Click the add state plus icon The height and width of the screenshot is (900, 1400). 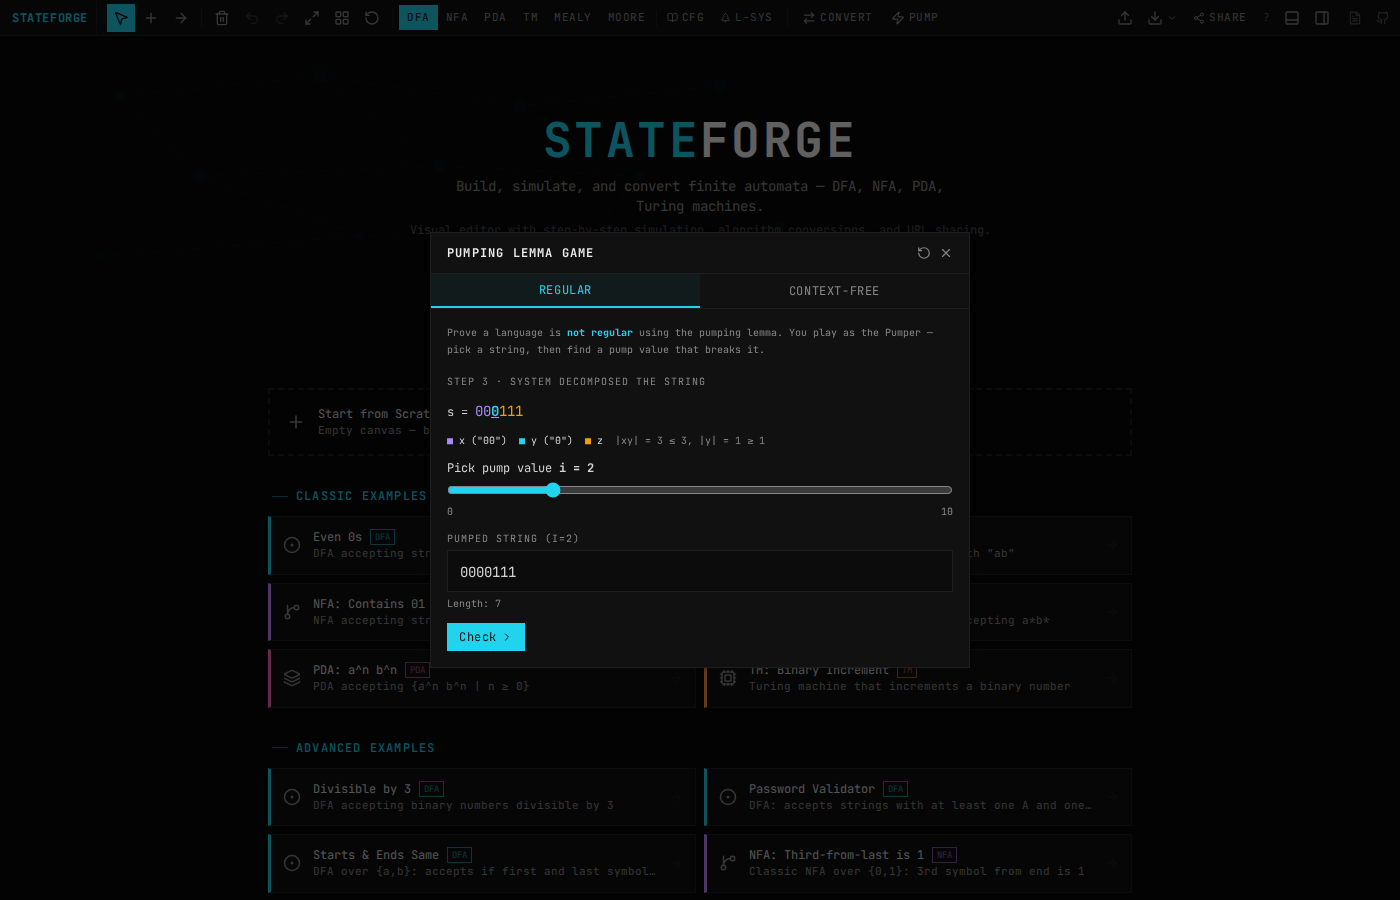(x=151, y=18)
